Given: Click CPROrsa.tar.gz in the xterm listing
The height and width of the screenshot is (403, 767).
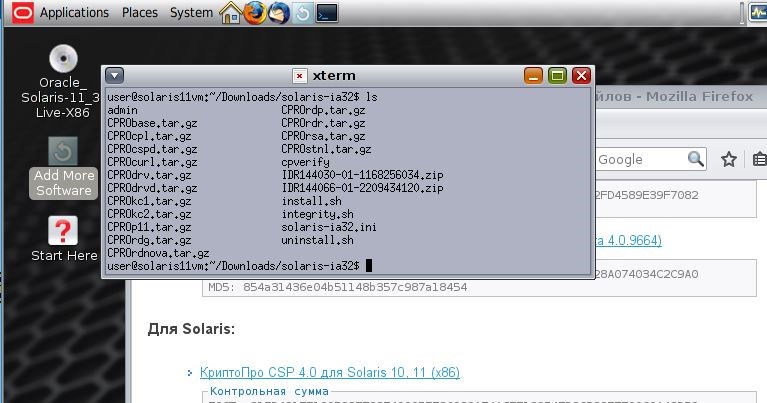Looking at the screenshot, I should pyautogui.click(x=323, y=136).
